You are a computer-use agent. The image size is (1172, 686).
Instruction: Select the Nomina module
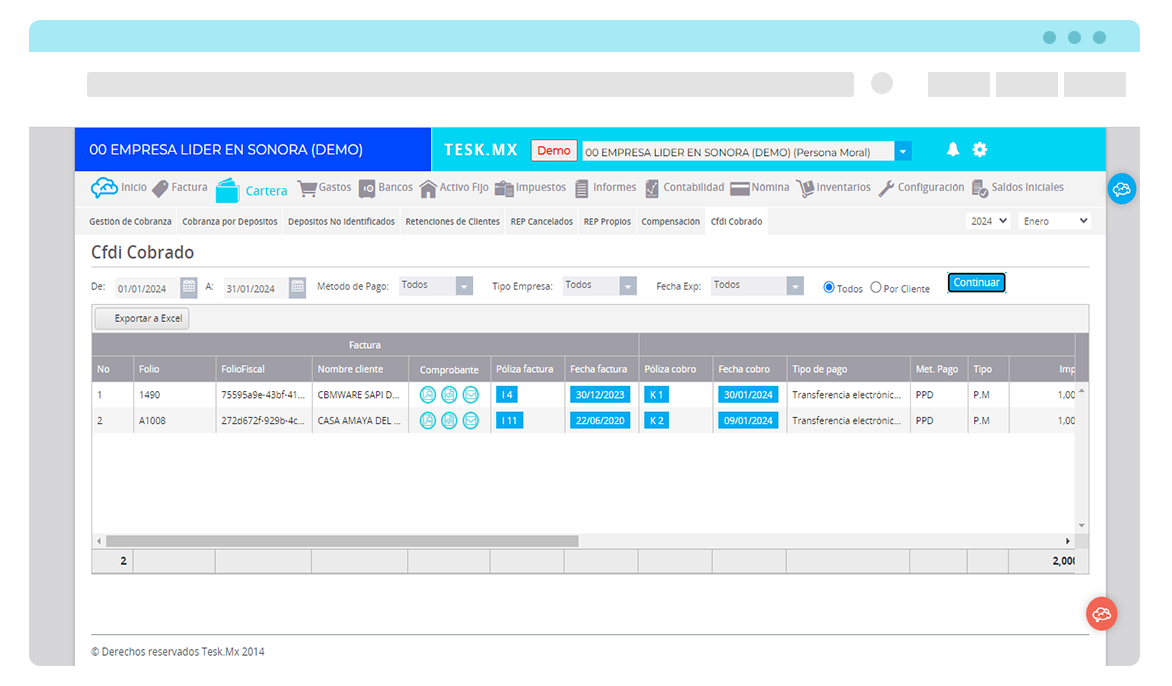pos(769,187)
